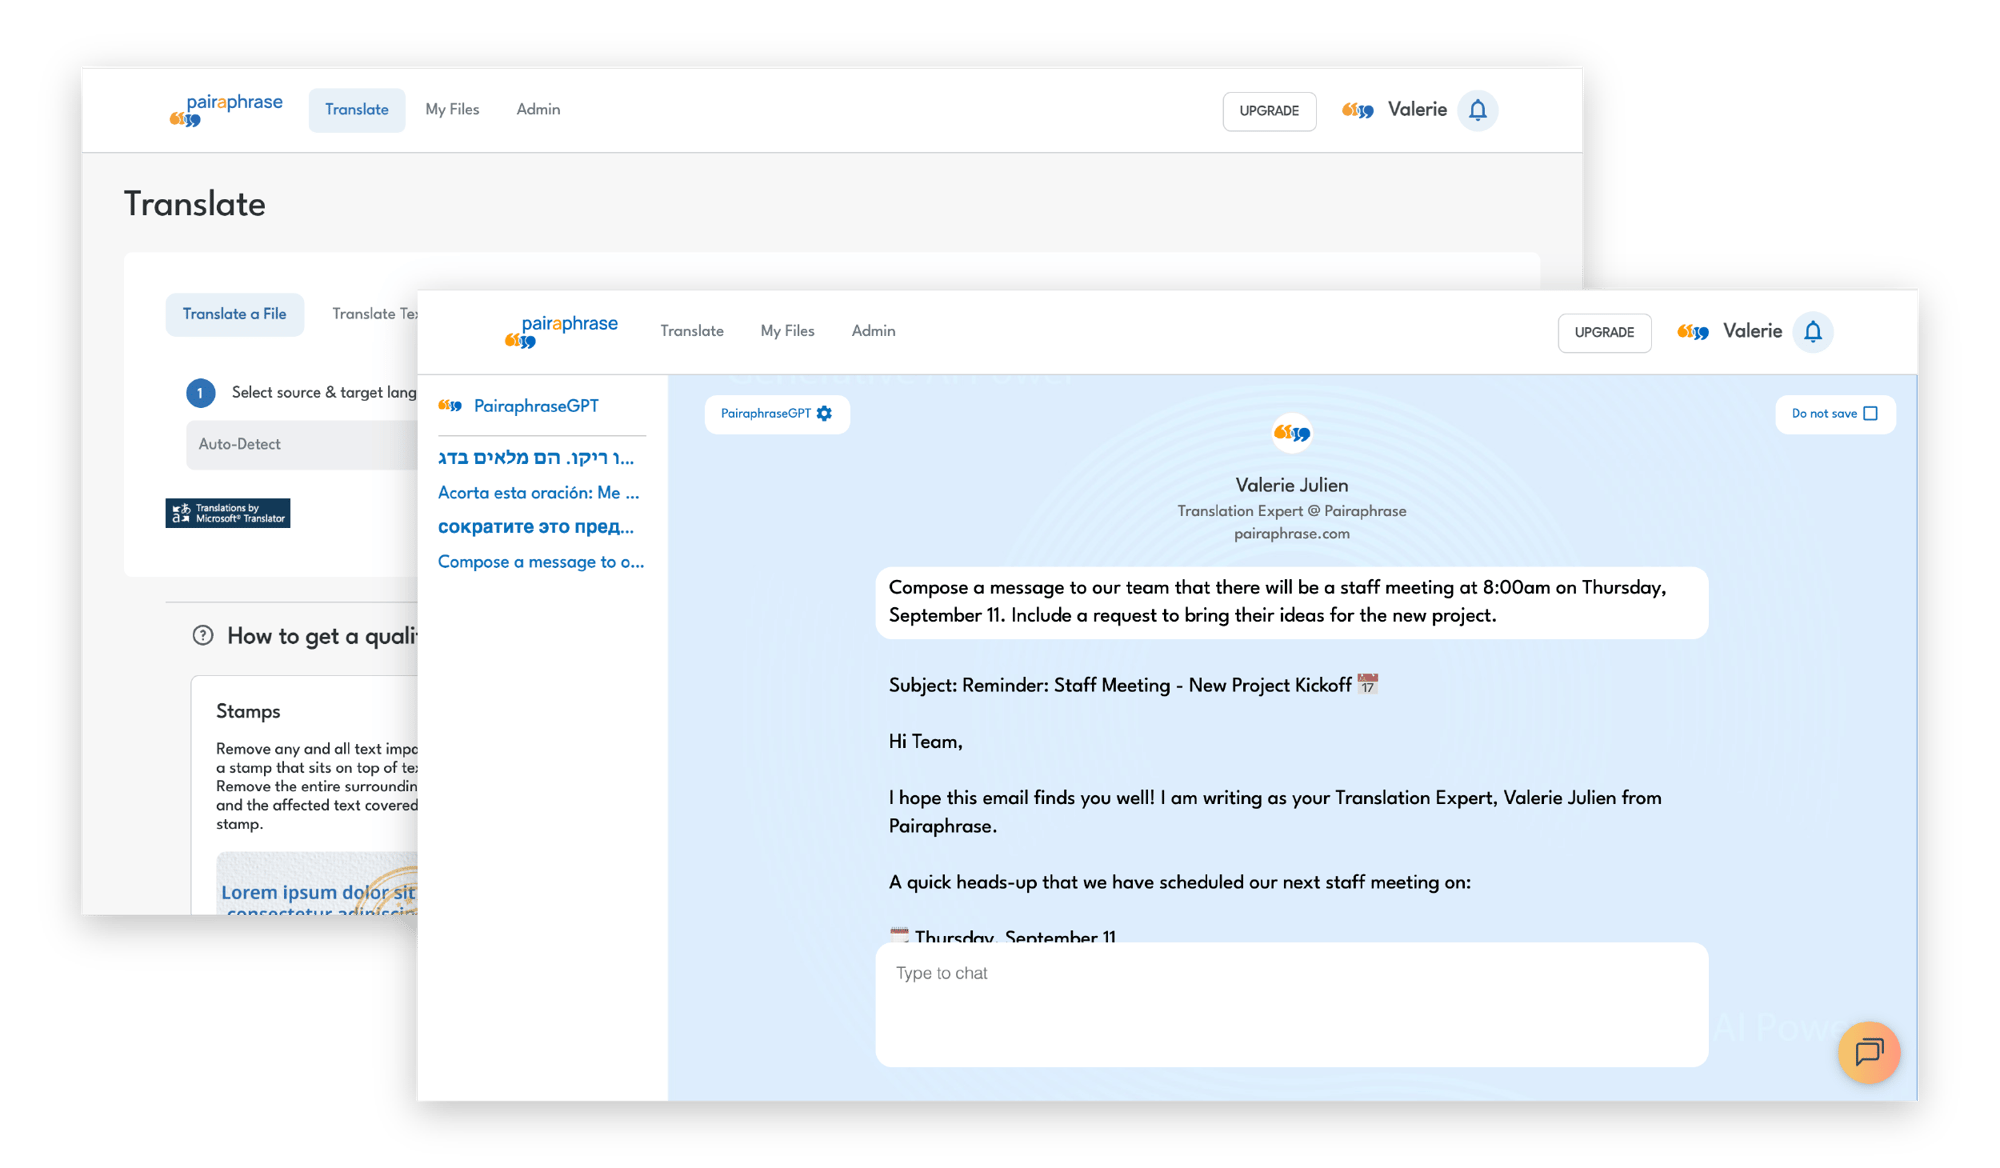Click the PairaphraseGPT settings gear icon

pos(824,414)
